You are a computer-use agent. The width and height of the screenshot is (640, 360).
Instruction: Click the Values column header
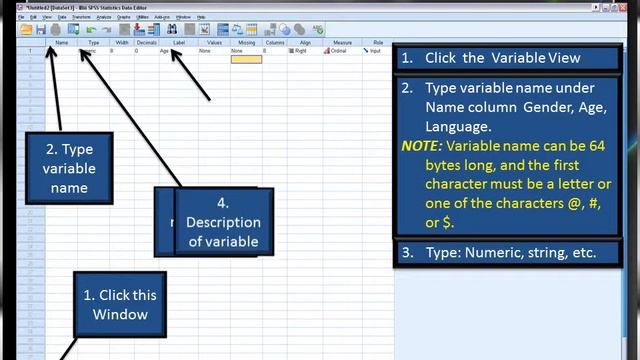coord(214,42)
